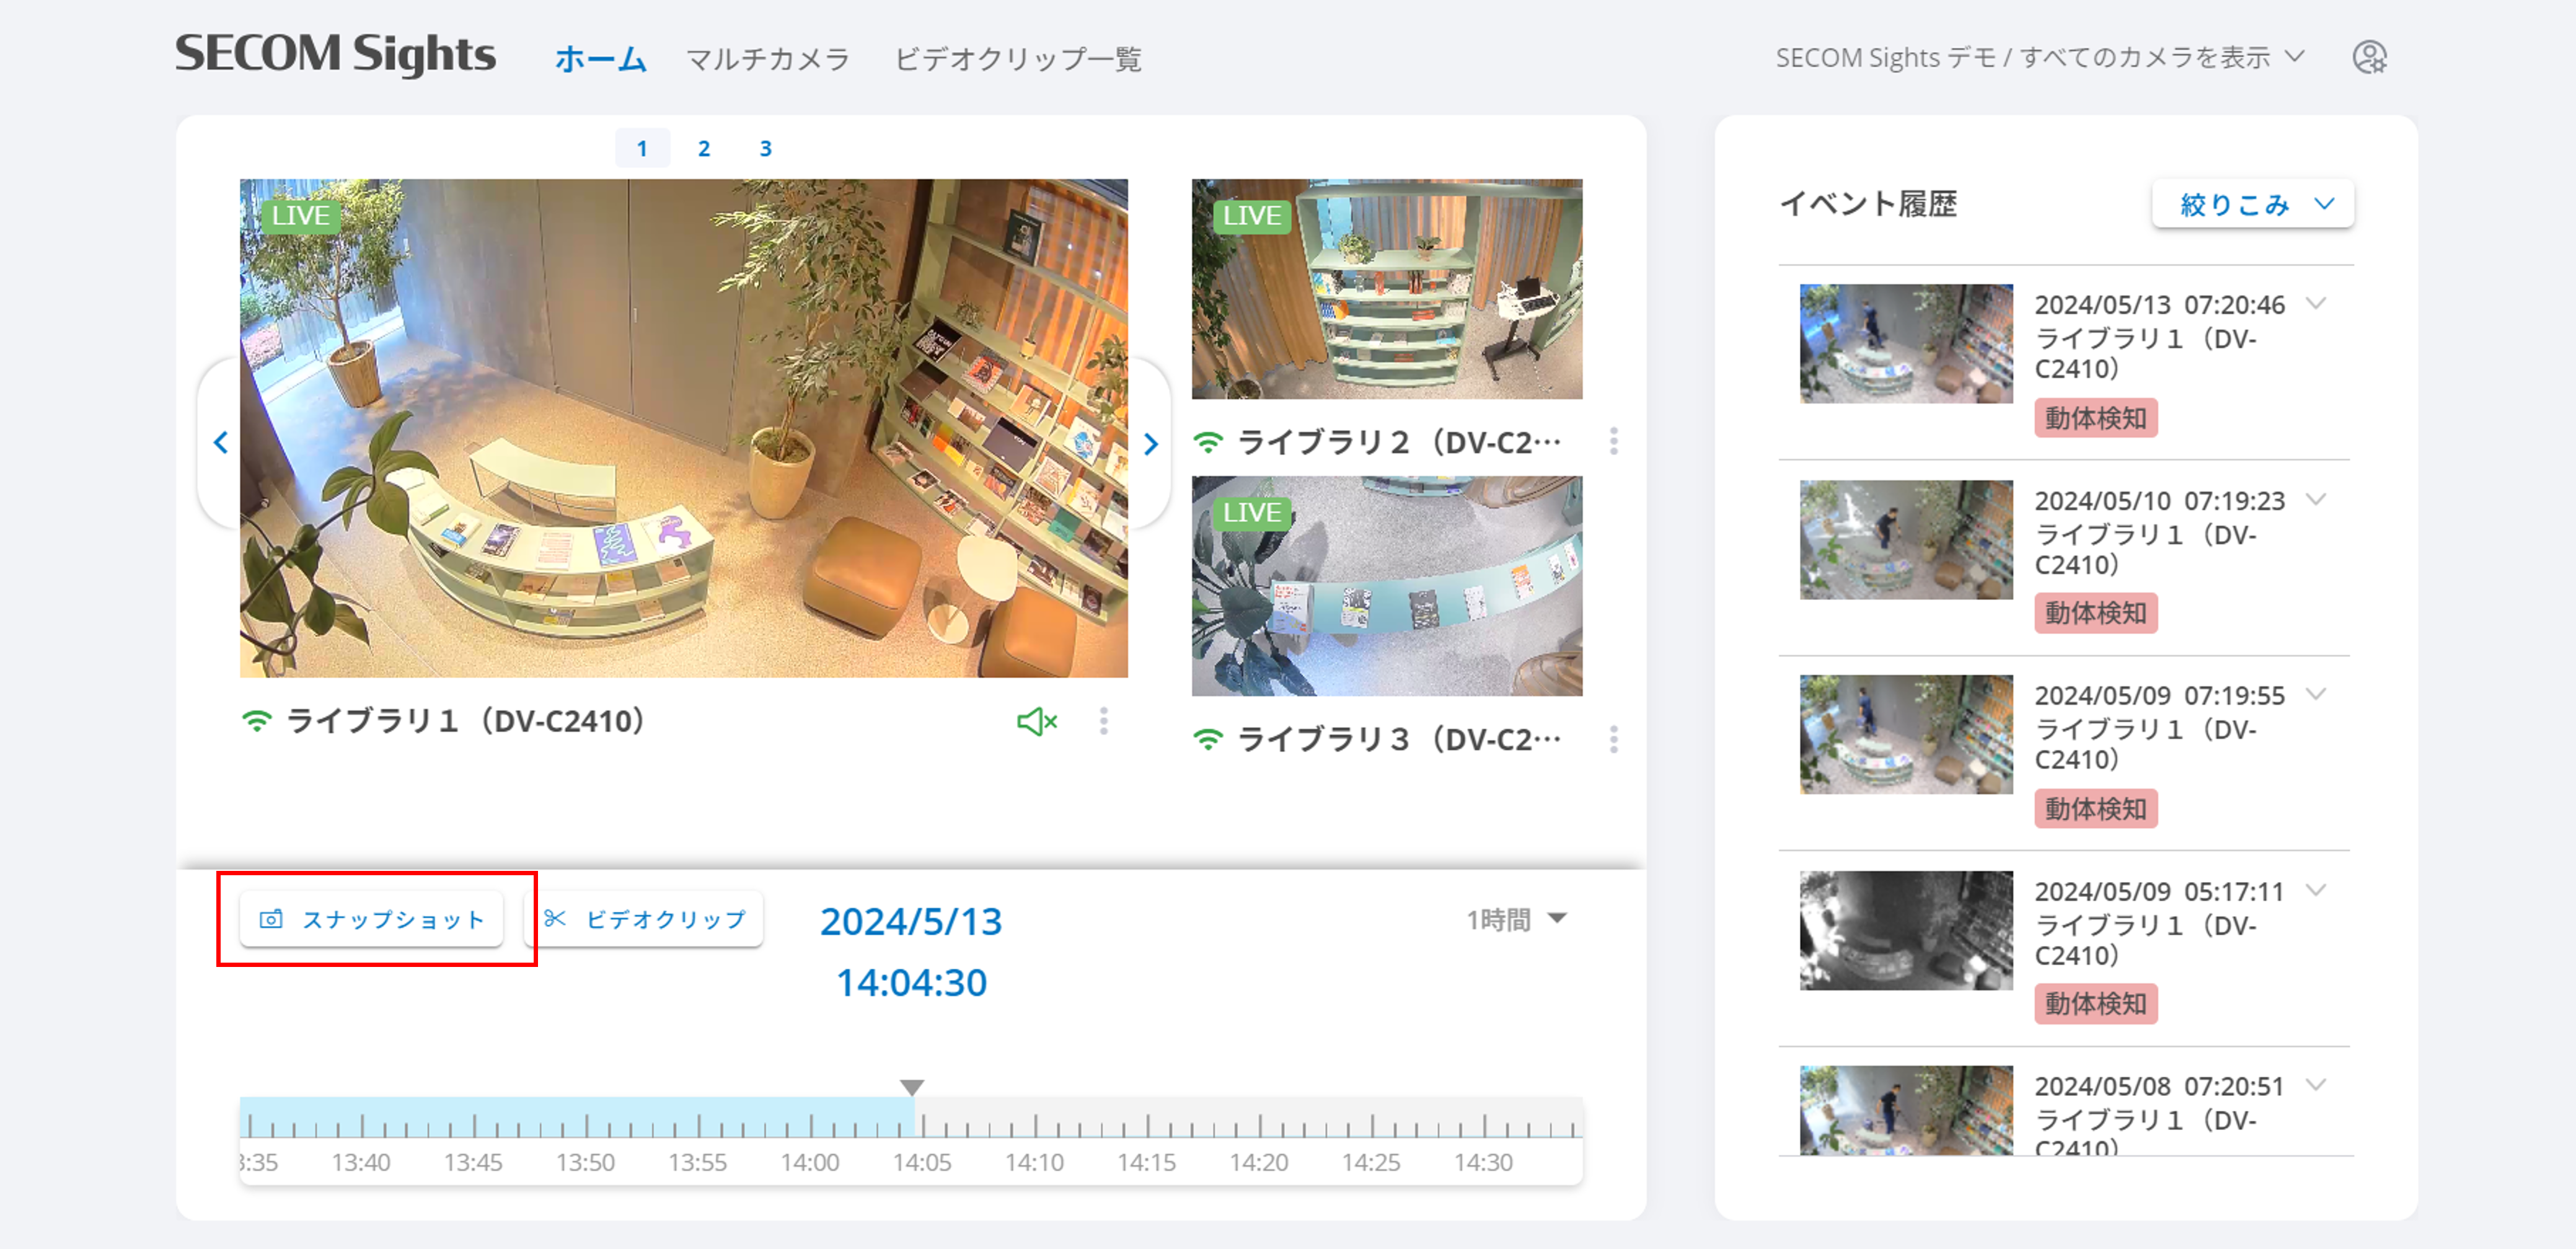Open event thumbnail from 2024/05/13 07:20:46
2576x1249 pixels.
1906,344
